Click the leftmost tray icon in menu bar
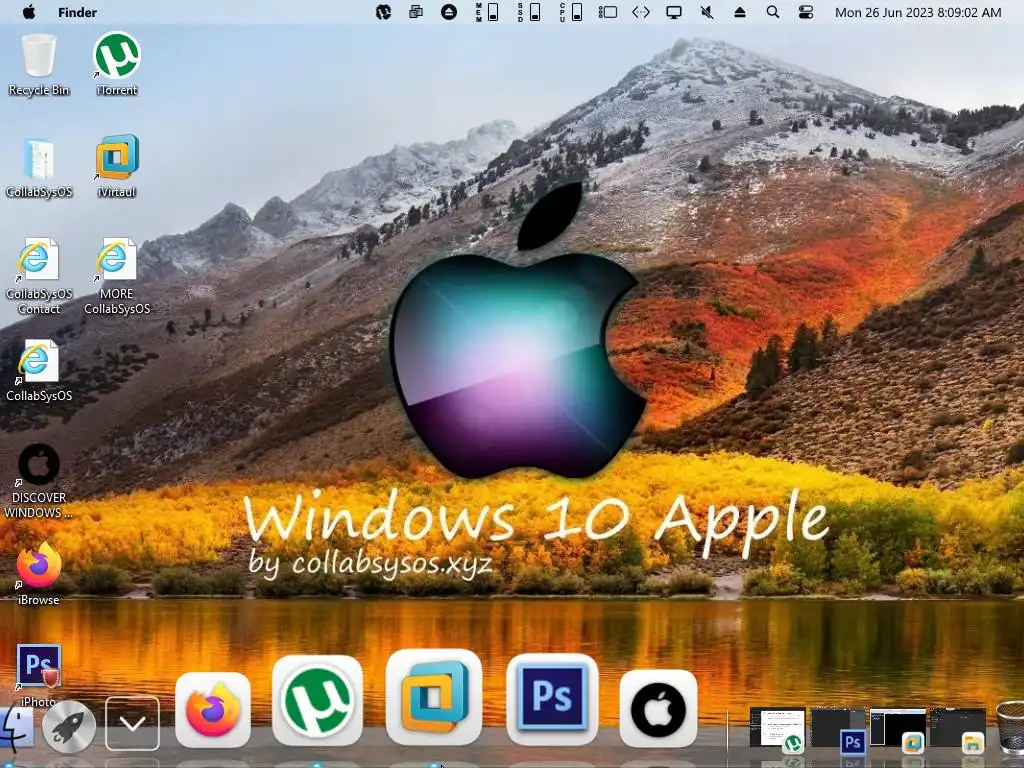This screenshot has height=768, width=1024. (x=383, y=12)
